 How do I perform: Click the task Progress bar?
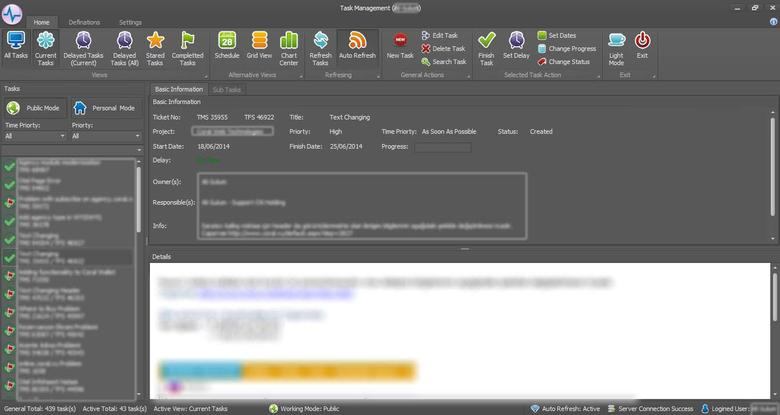[443, 147]
